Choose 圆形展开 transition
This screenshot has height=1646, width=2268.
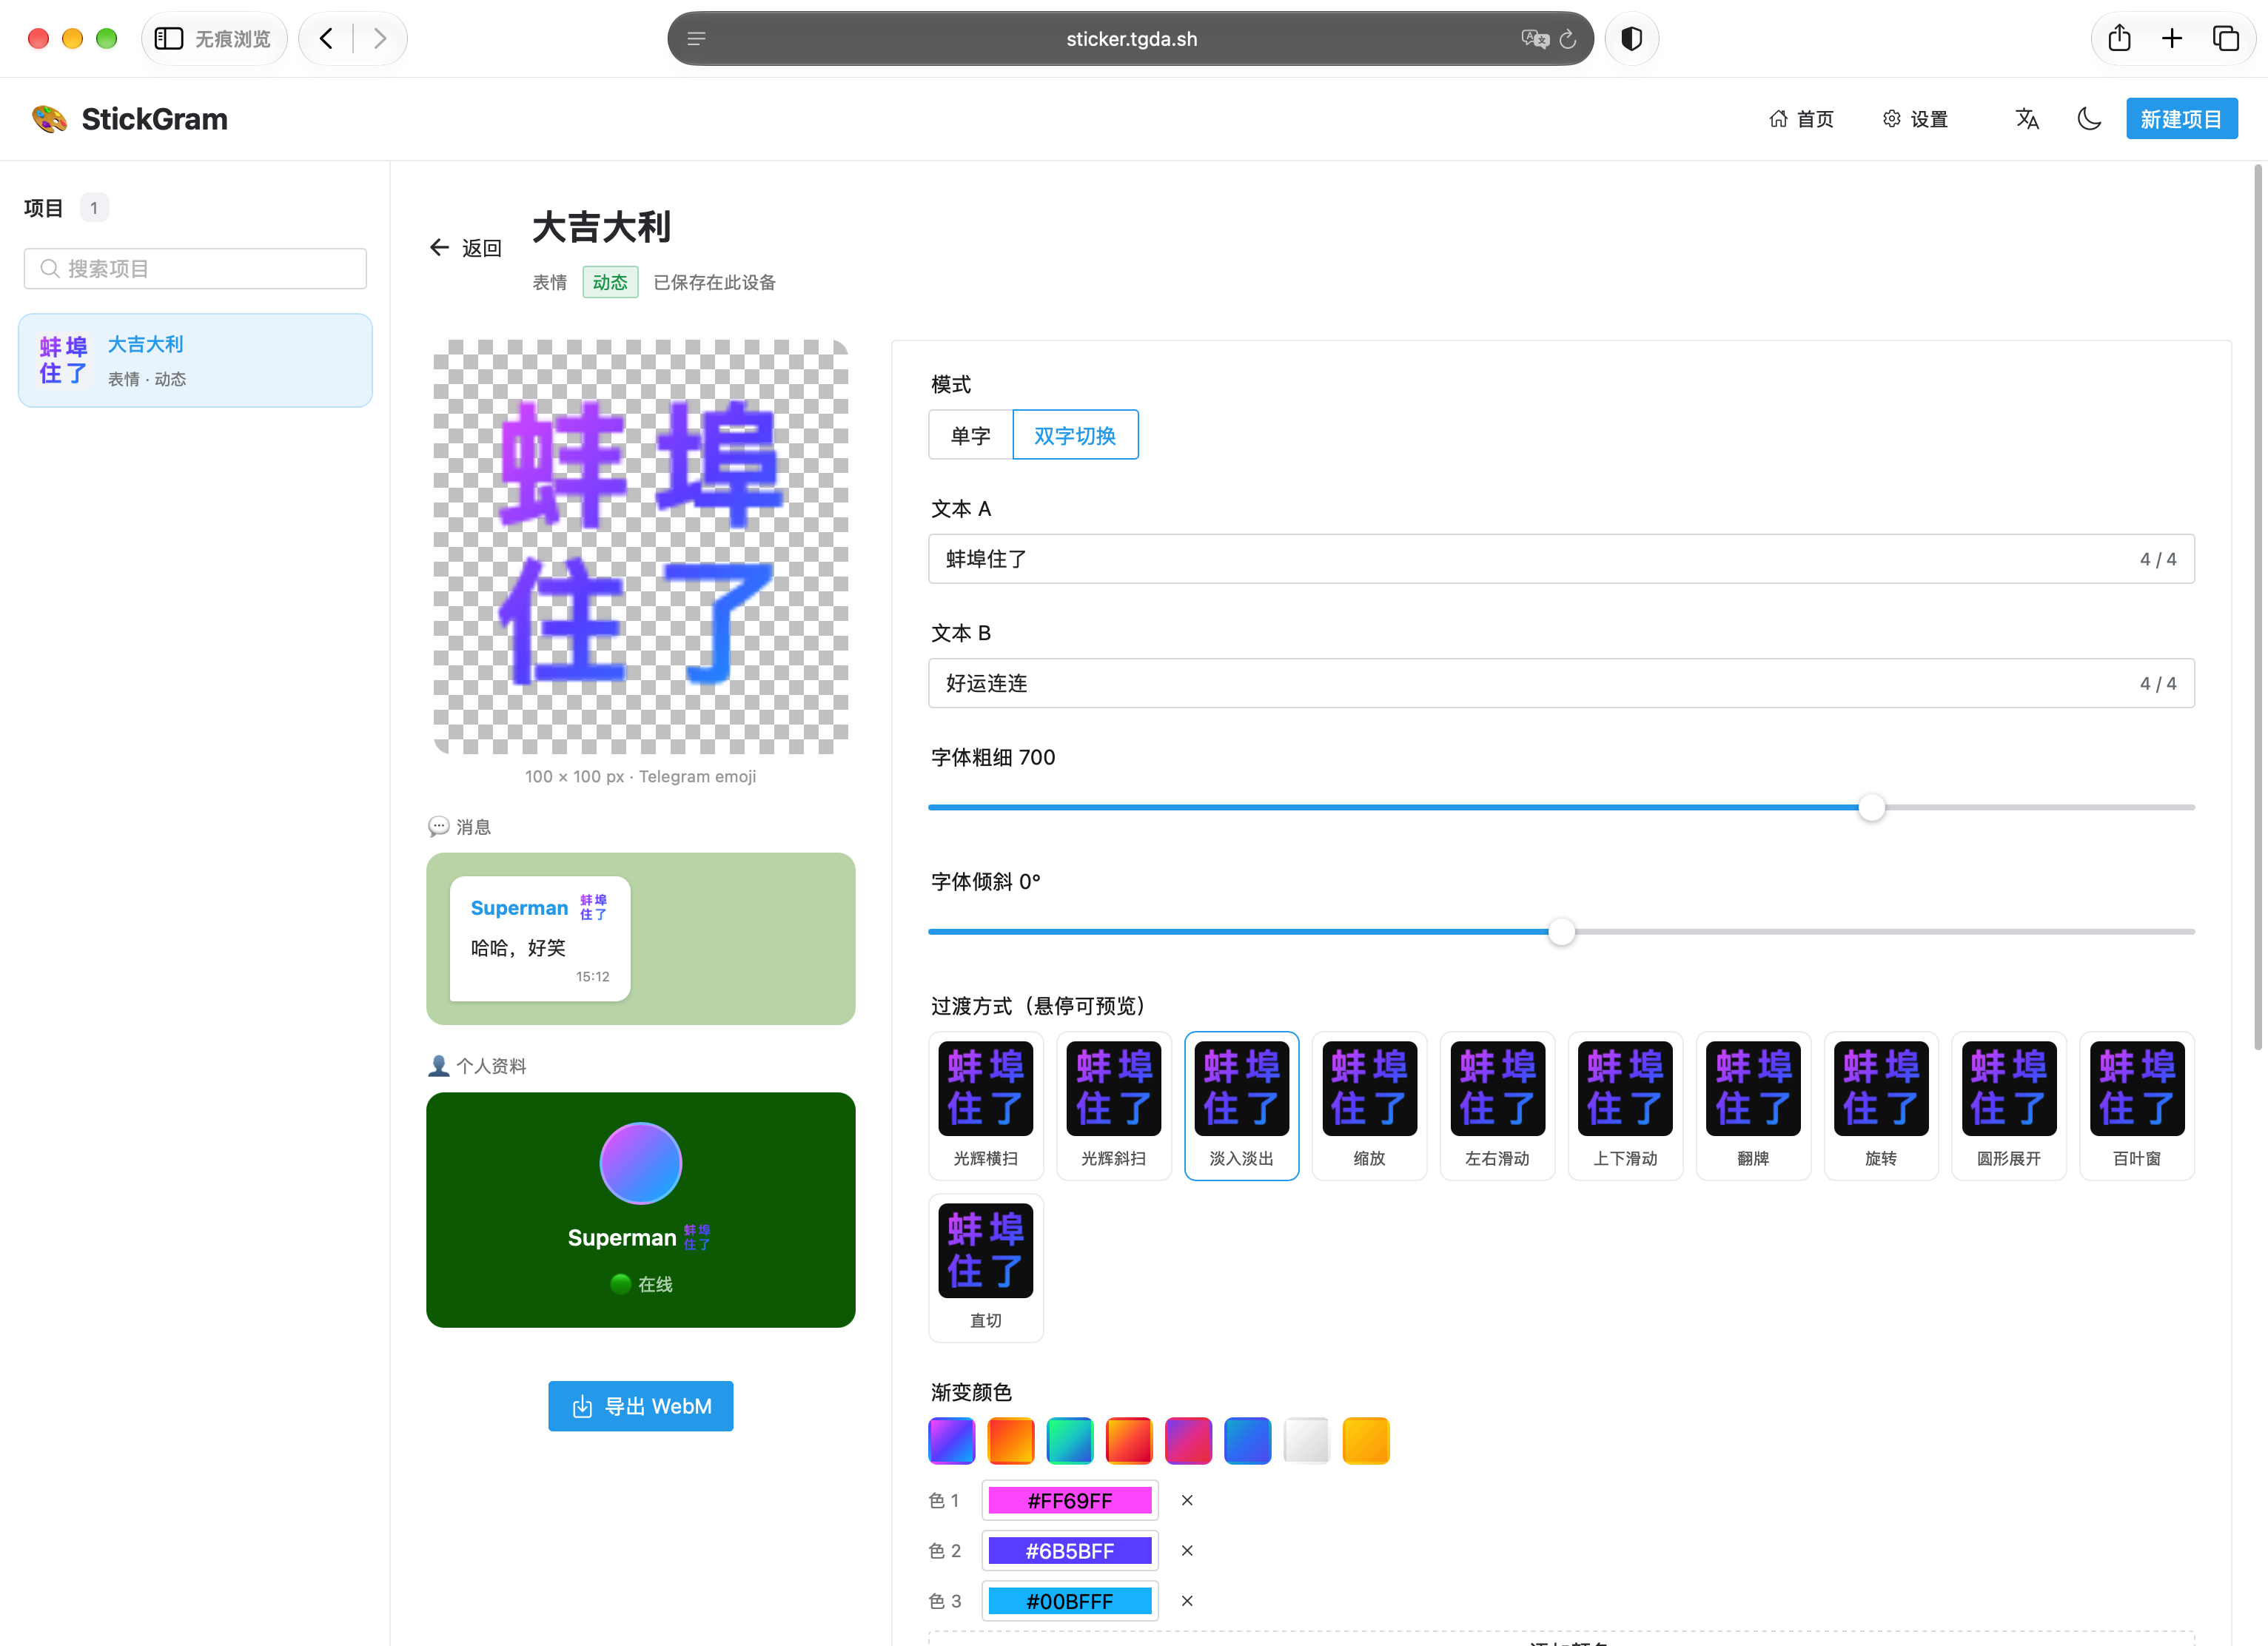point(2009,1105)
